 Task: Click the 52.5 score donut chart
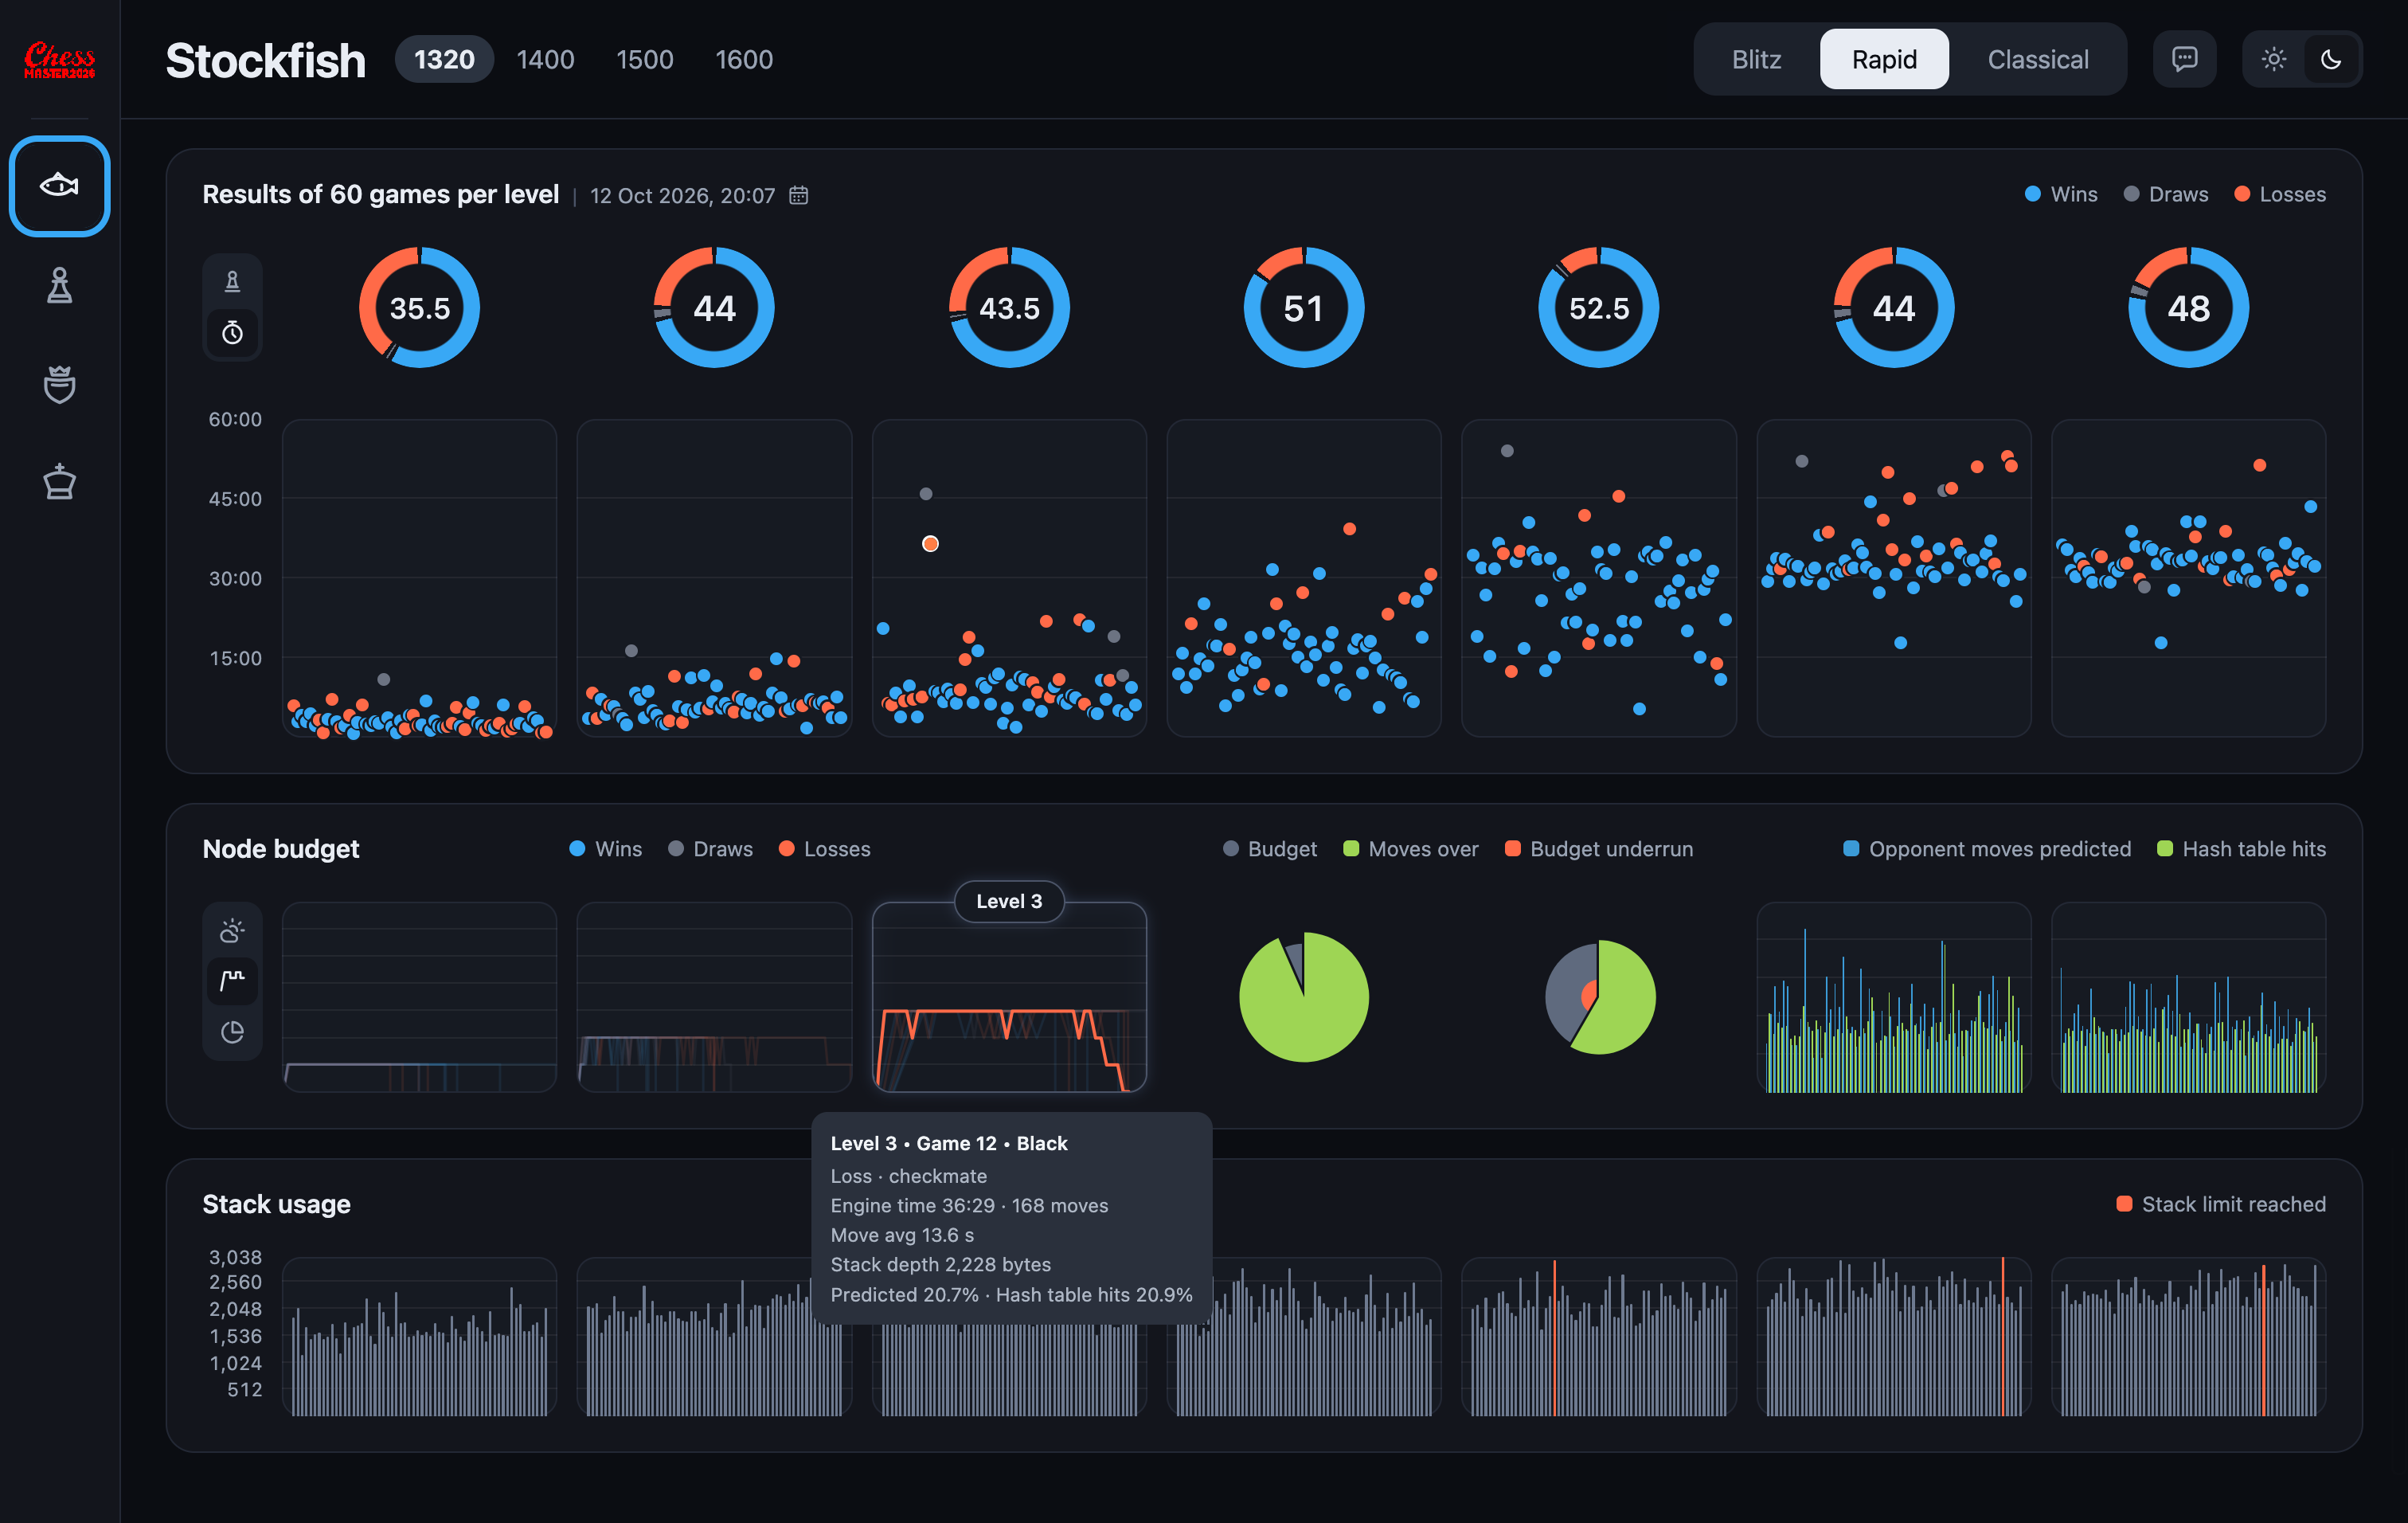coord(1598,308)
